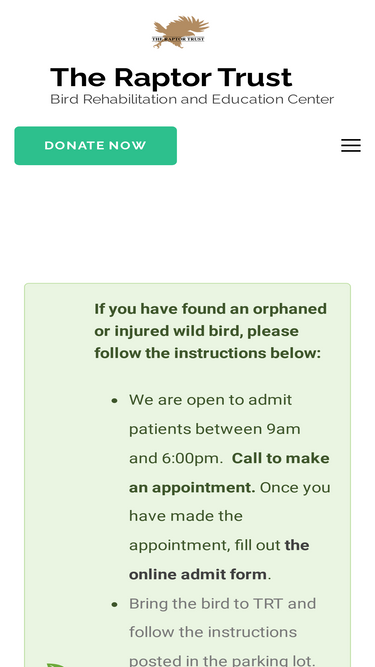
Task: Click the bold "Call to make" text
Action: click(281, 459)
